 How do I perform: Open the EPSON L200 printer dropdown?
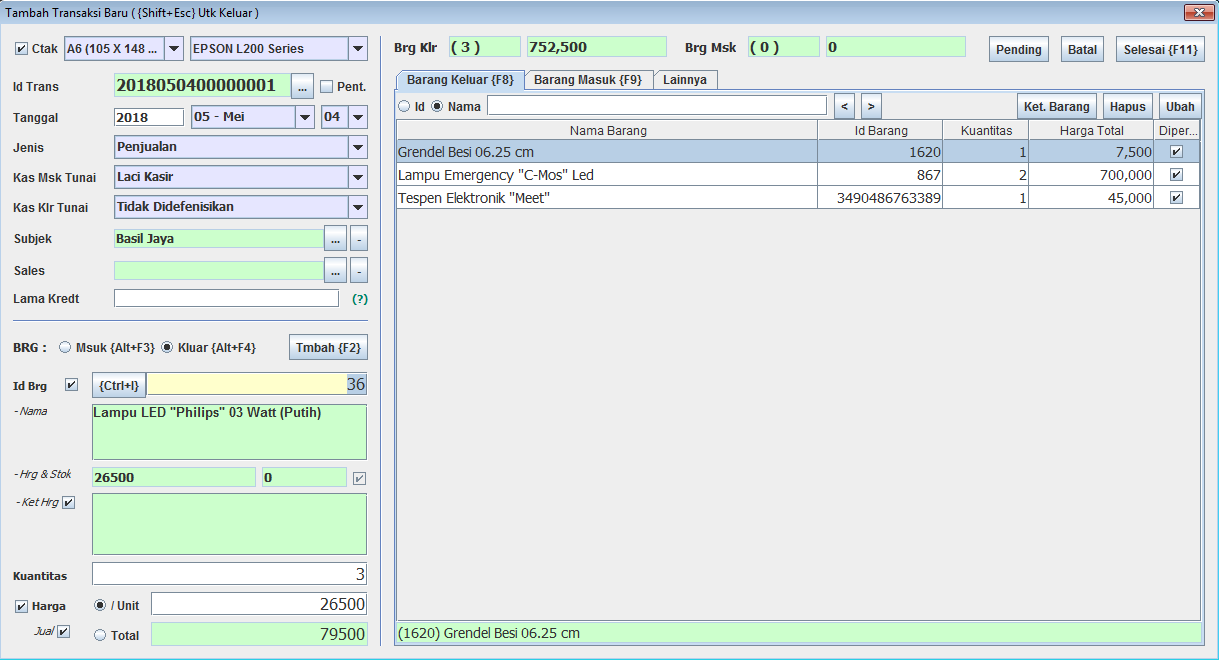click(358, 49)
